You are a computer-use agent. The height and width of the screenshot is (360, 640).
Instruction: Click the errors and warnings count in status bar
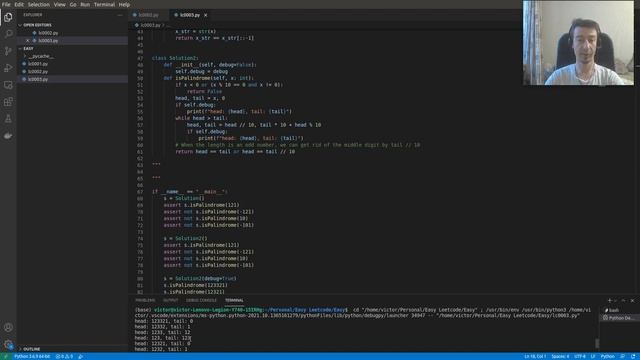[64, 356]
